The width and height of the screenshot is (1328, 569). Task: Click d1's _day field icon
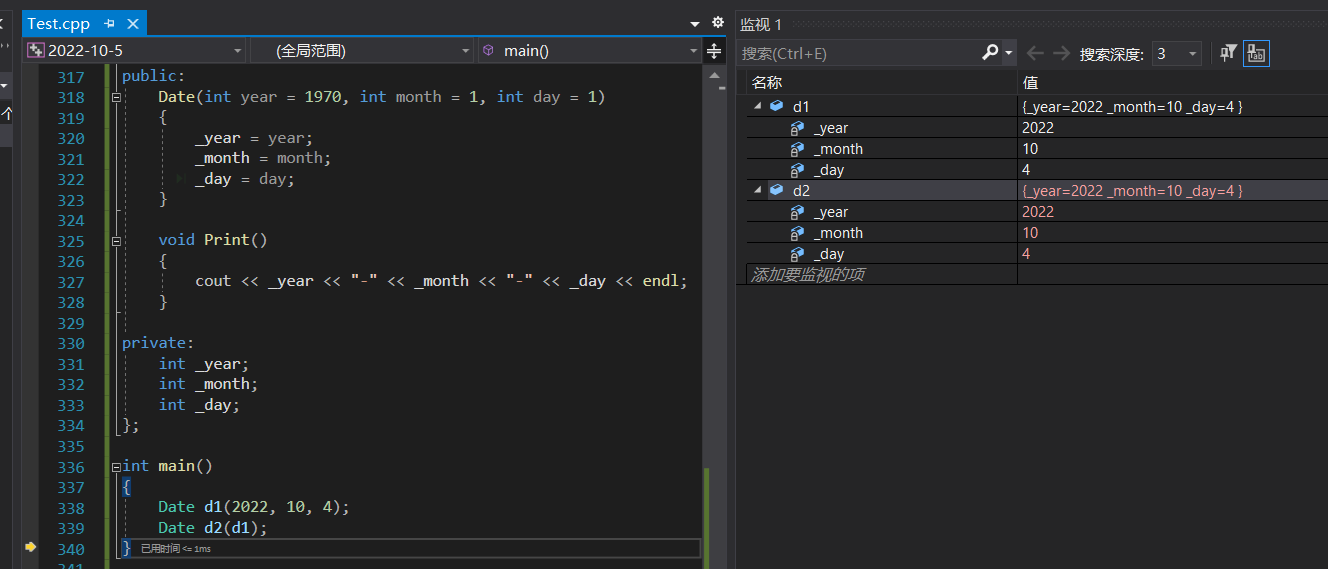click(797, 170)
